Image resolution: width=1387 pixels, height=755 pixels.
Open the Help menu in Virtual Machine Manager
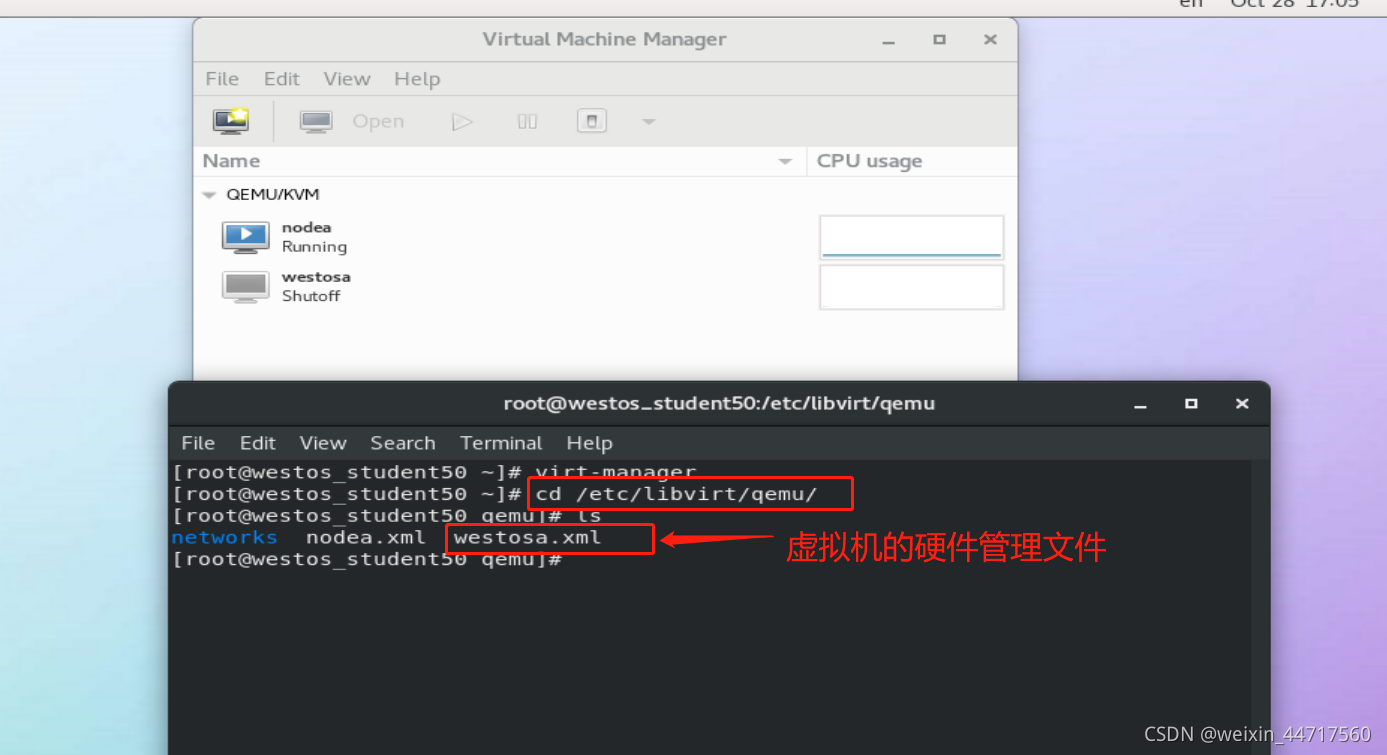pos(417,79)
